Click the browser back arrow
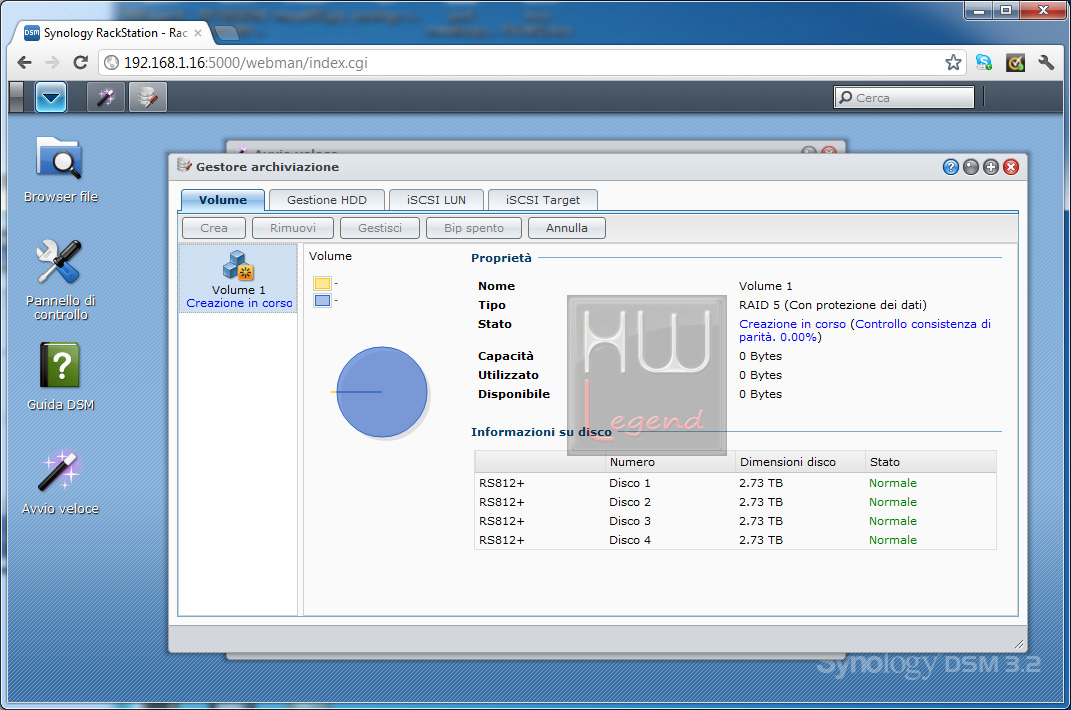This screenshot has width=1071, height=710. coord(25,63)
